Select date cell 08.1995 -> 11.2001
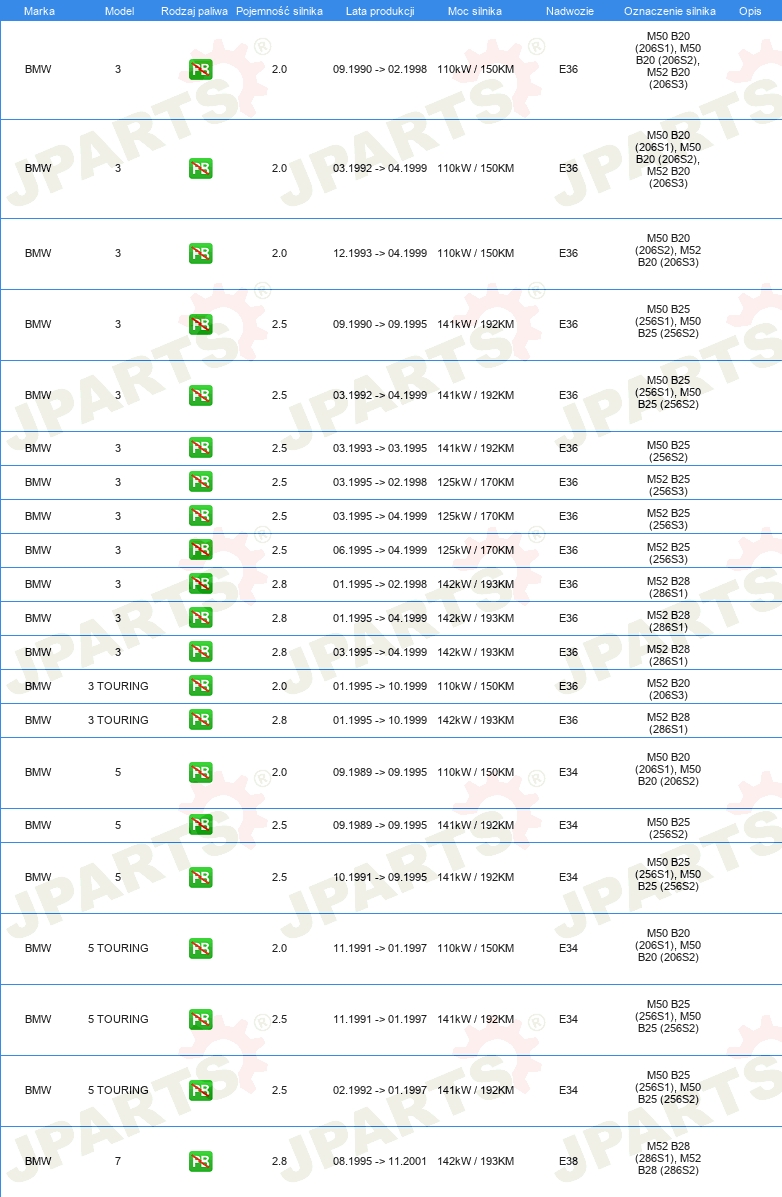Viewport: 782px width, 1197px height. 380,1162
